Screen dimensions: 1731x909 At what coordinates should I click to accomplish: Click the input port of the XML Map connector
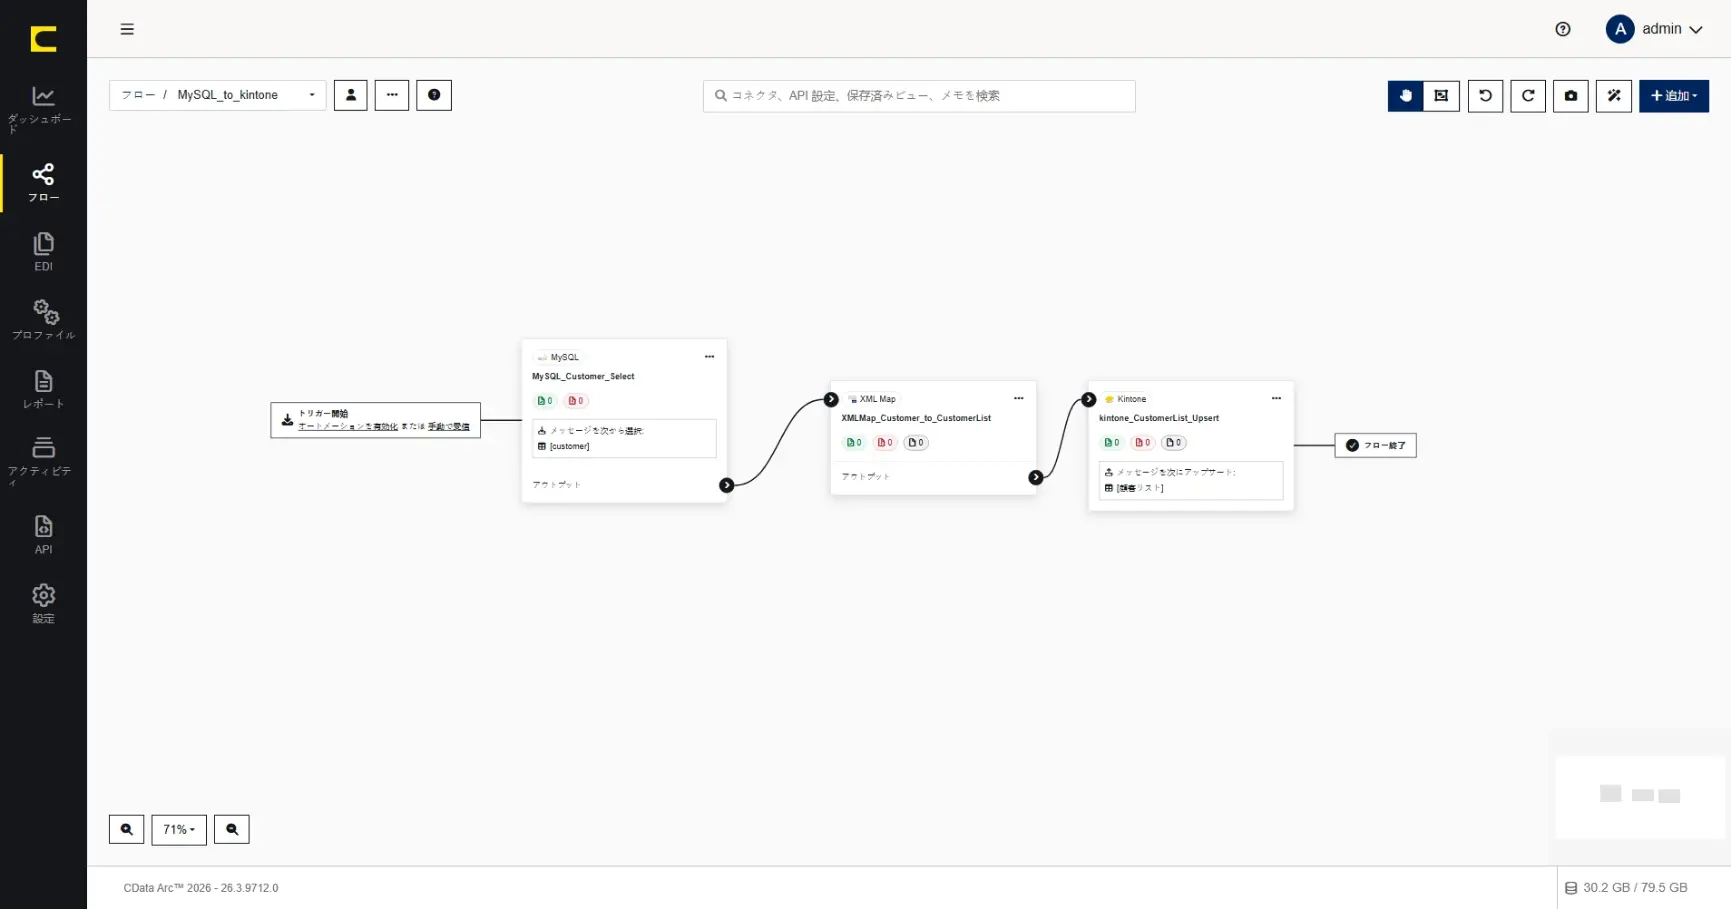(x=831, y=399)
